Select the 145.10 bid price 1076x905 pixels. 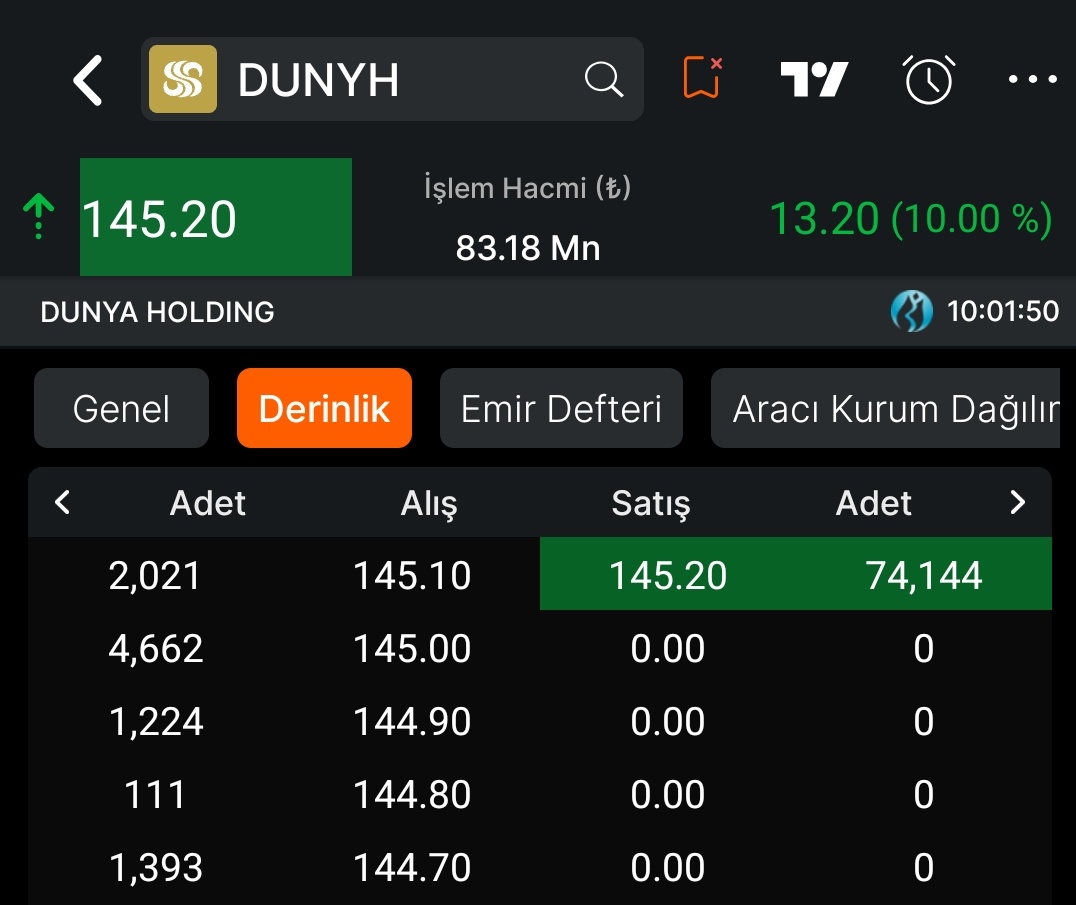pos(412,575)
